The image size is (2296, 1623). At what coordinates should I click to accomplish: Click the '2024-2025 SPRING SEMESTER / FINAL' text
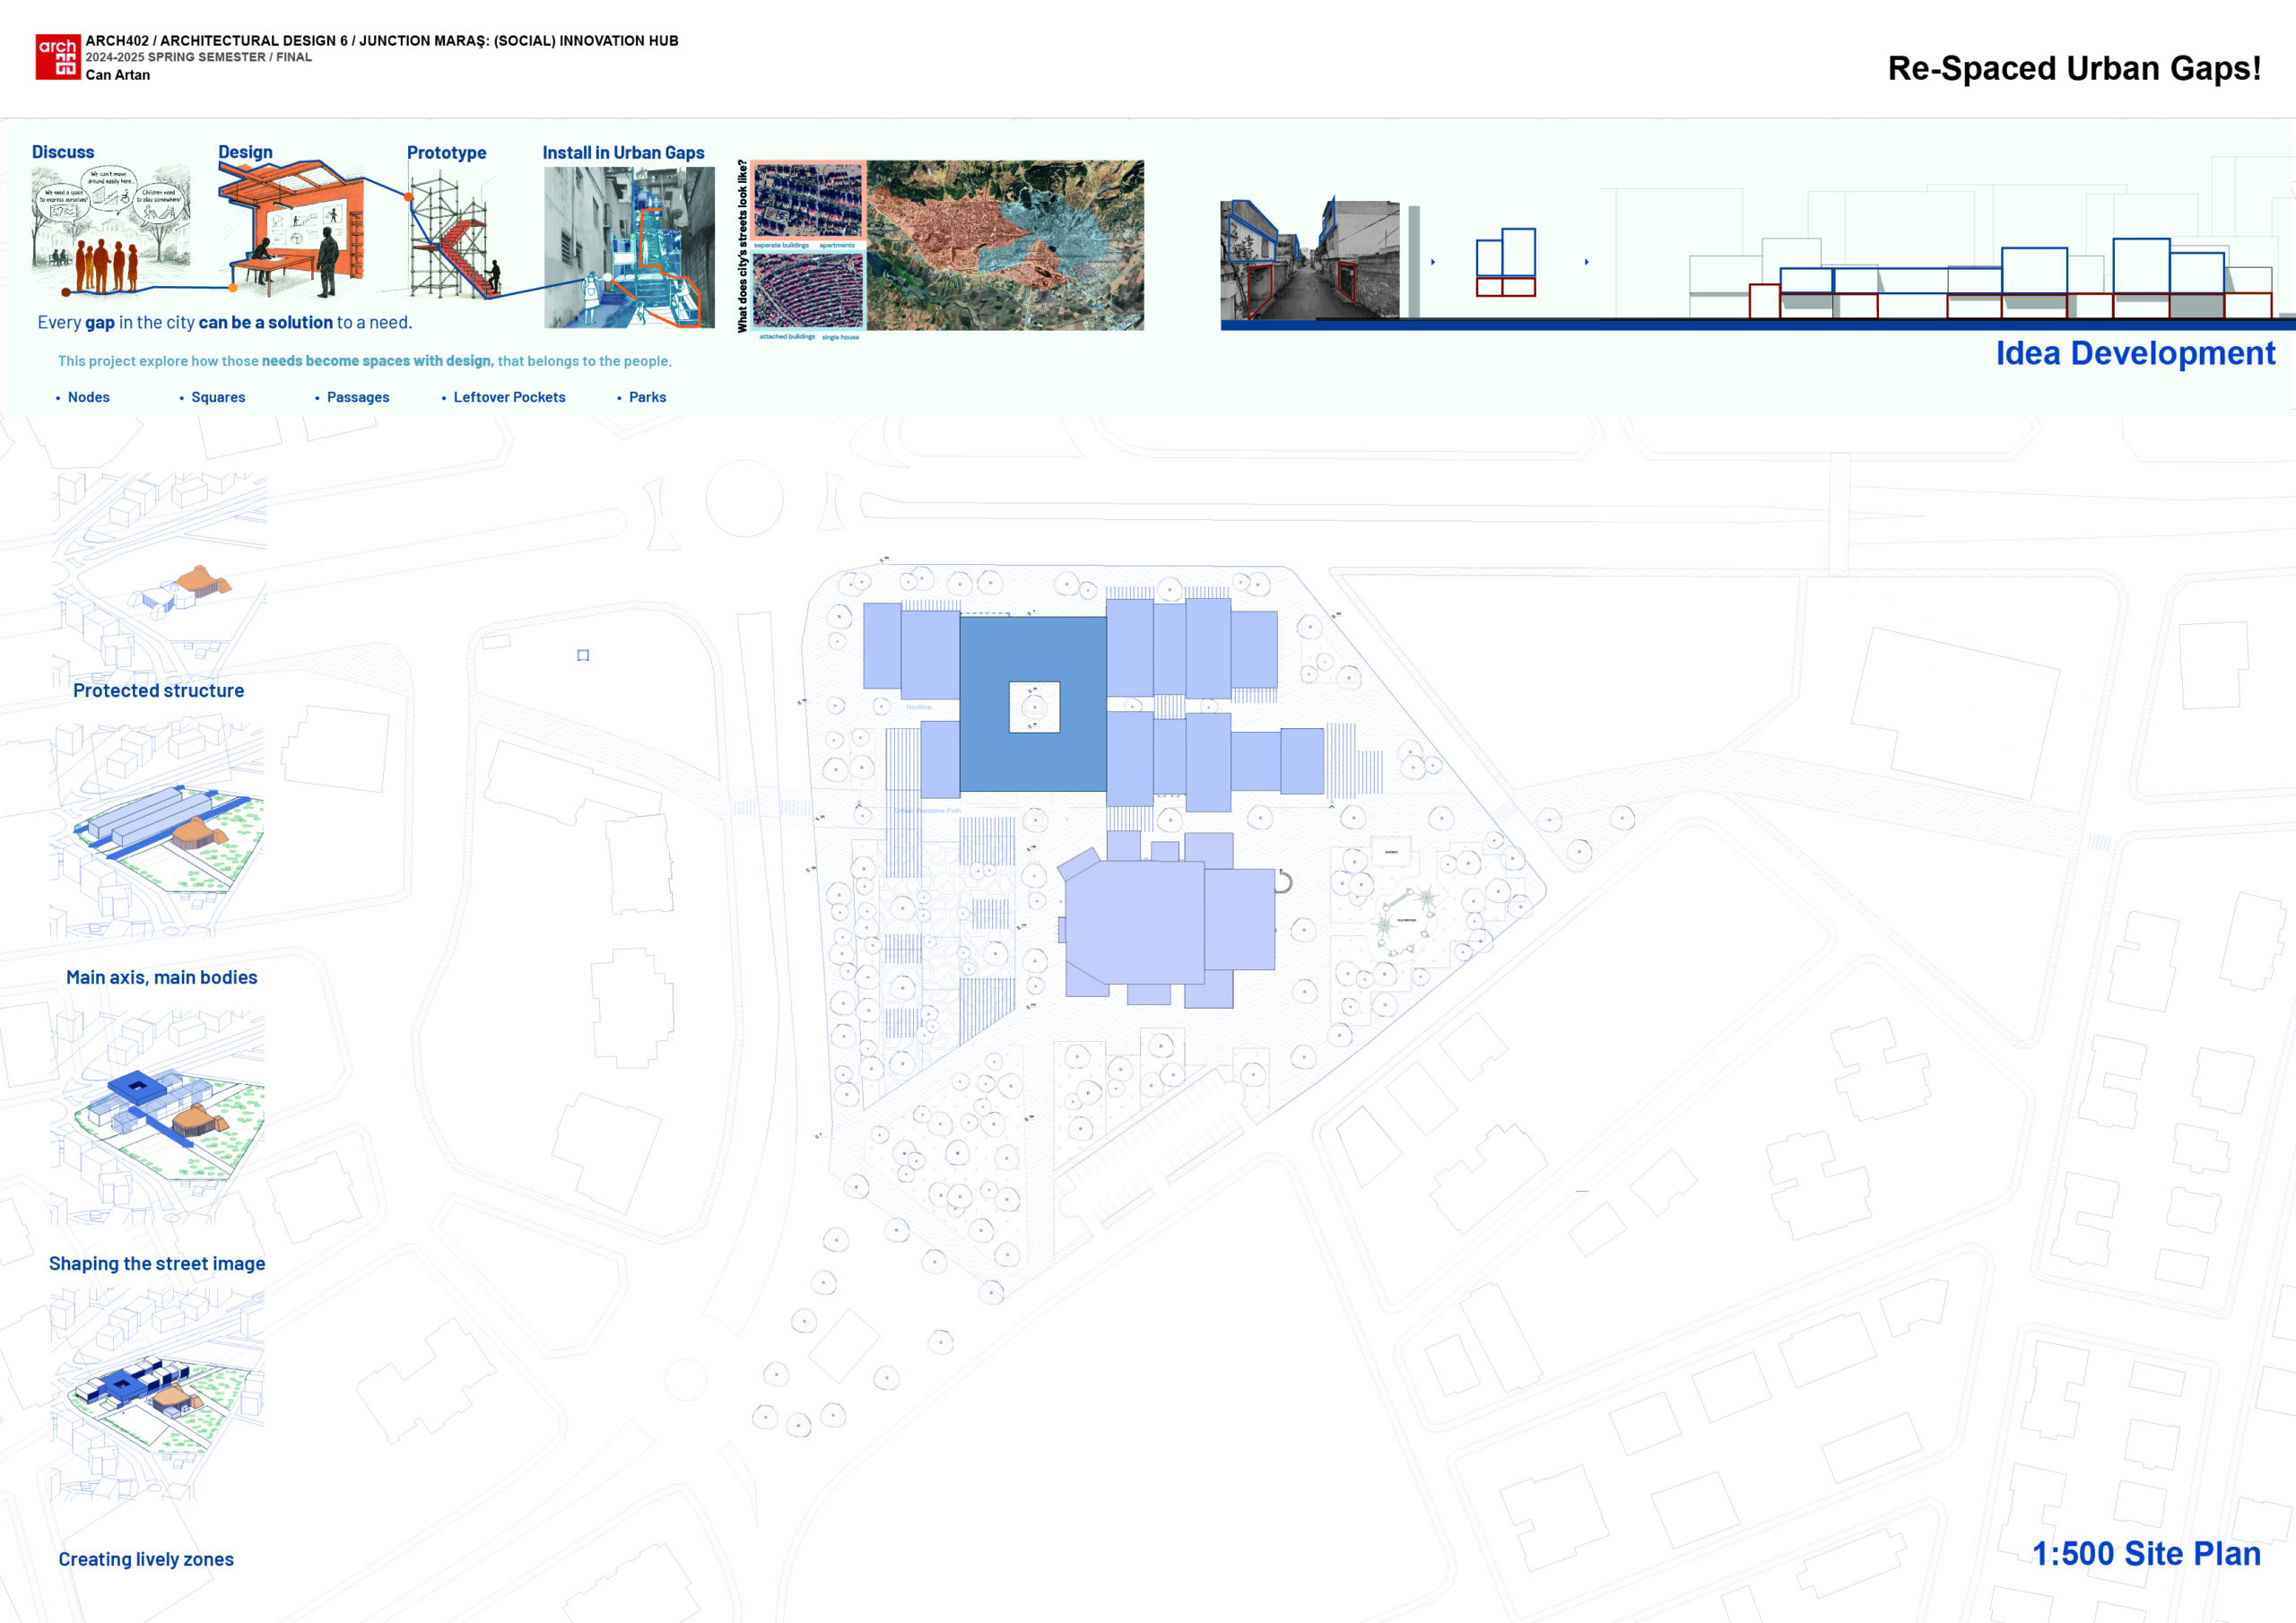(x=199, y=57)
